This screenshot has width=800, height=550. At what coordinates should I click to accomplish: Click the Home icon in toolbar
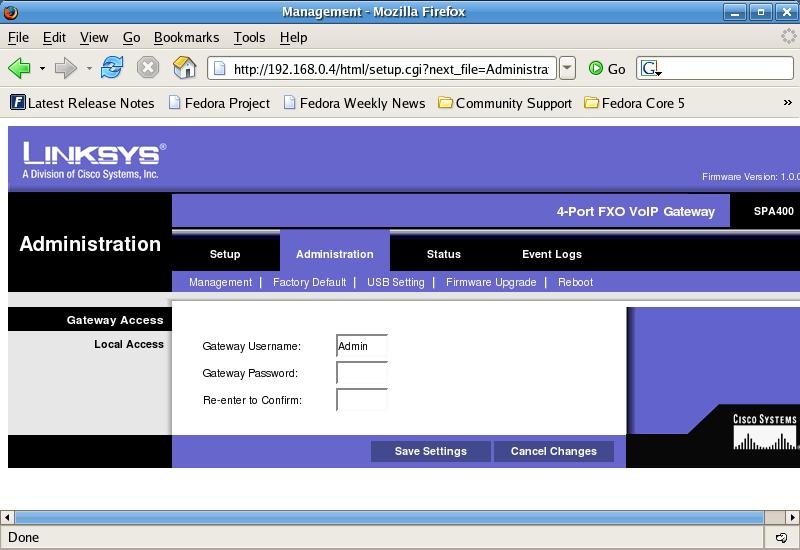click(184, 68)
